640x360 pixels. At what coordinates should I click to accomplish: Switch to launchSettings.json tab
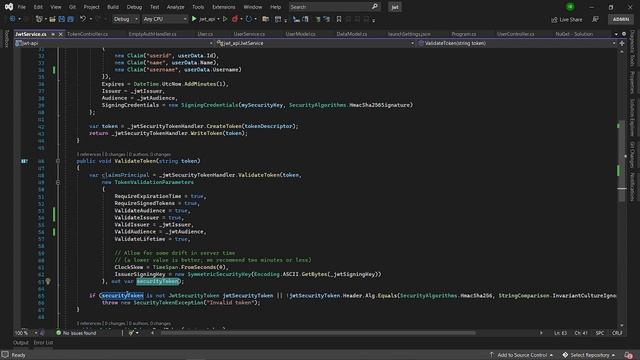click(x=409, y=34)
